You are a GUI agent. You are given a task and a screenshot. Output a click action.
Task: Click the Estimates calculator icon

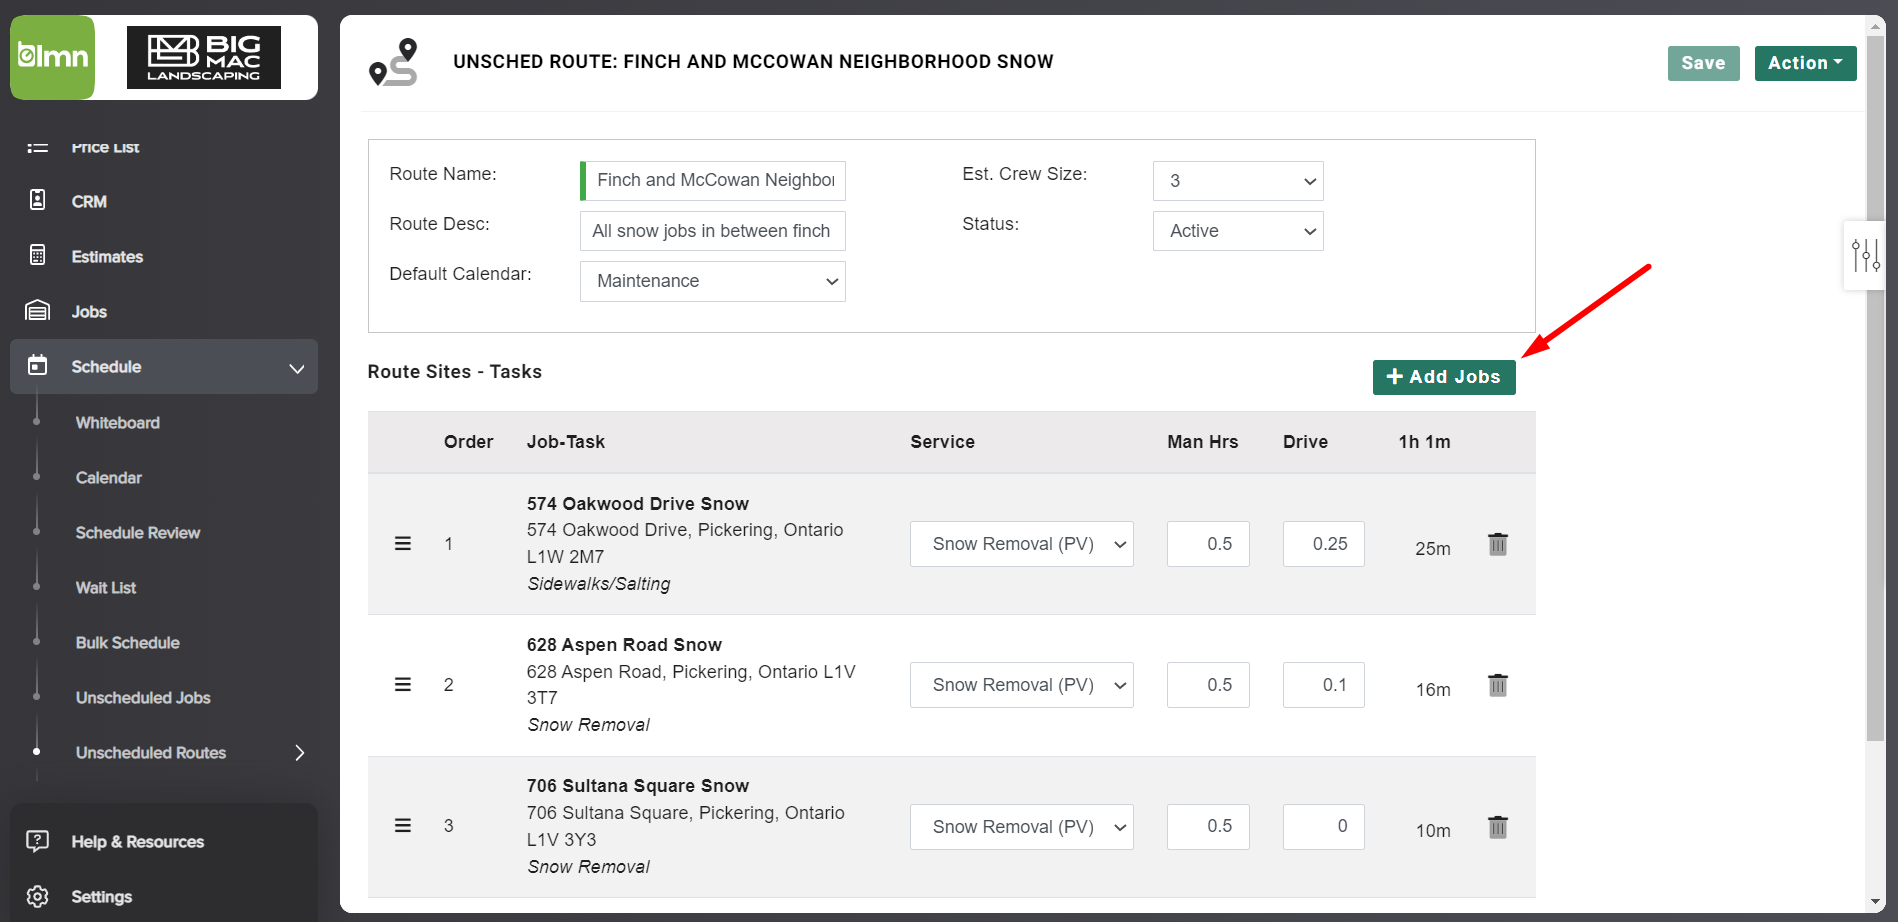pos(37,255)
